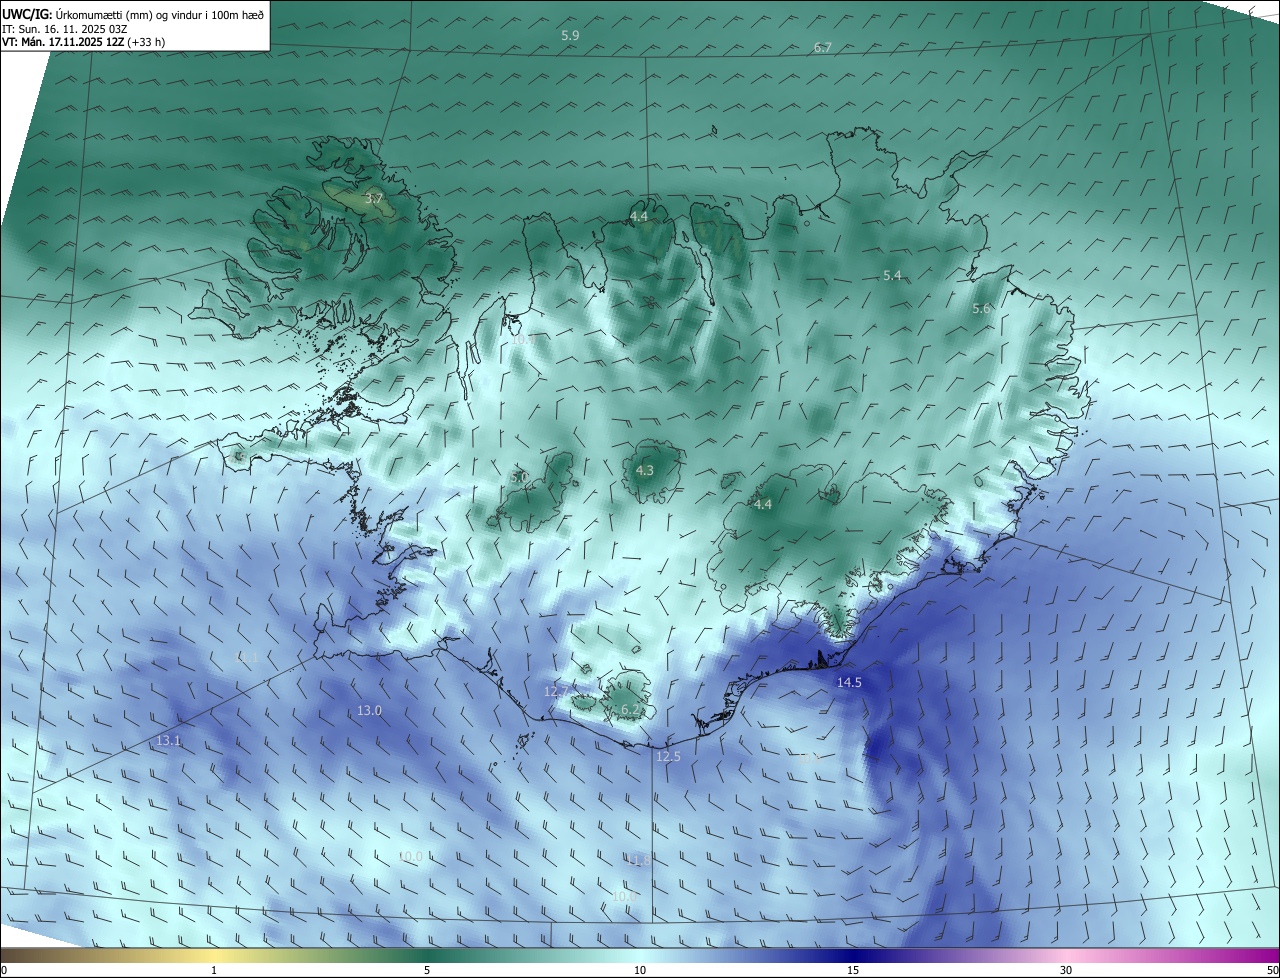Click the 12.7 value near the south coast
1280x978 pixels.
tap(556, 691)
